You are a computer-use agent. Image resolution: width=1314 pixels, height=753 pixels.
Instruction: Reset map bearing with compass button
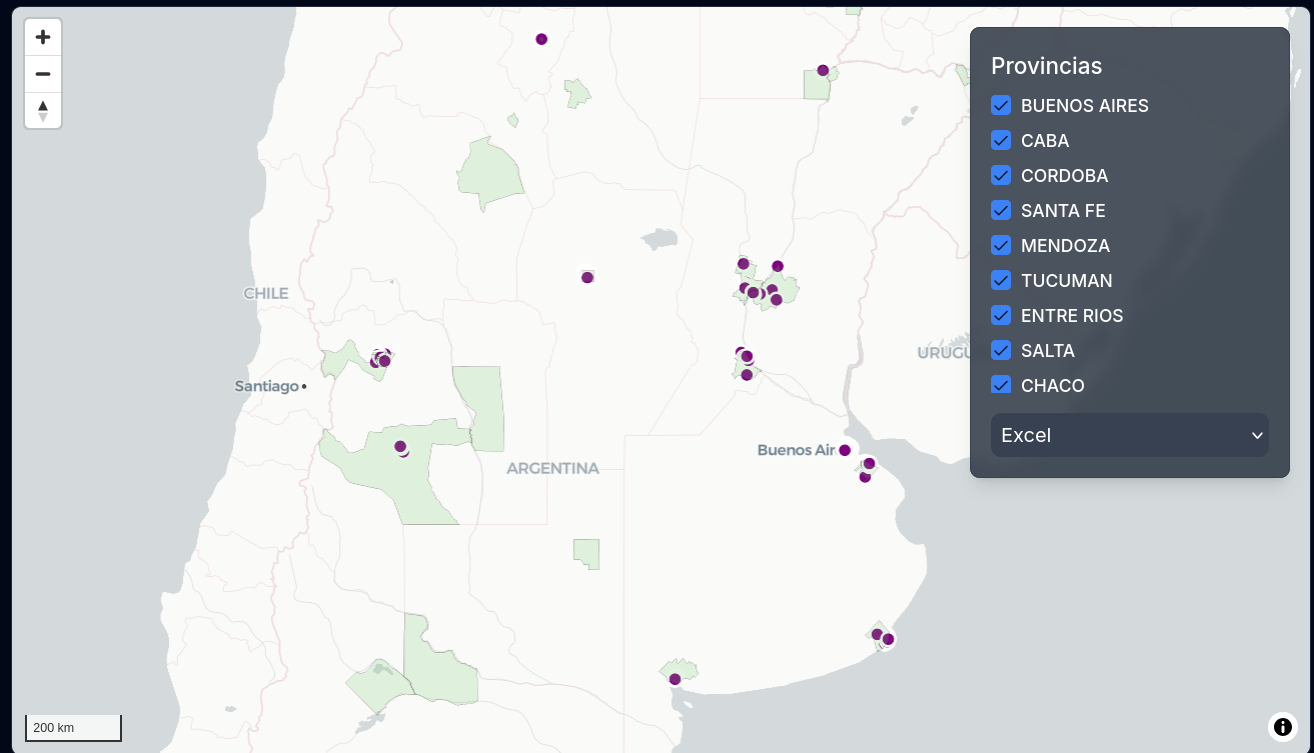tap(43, 110)
